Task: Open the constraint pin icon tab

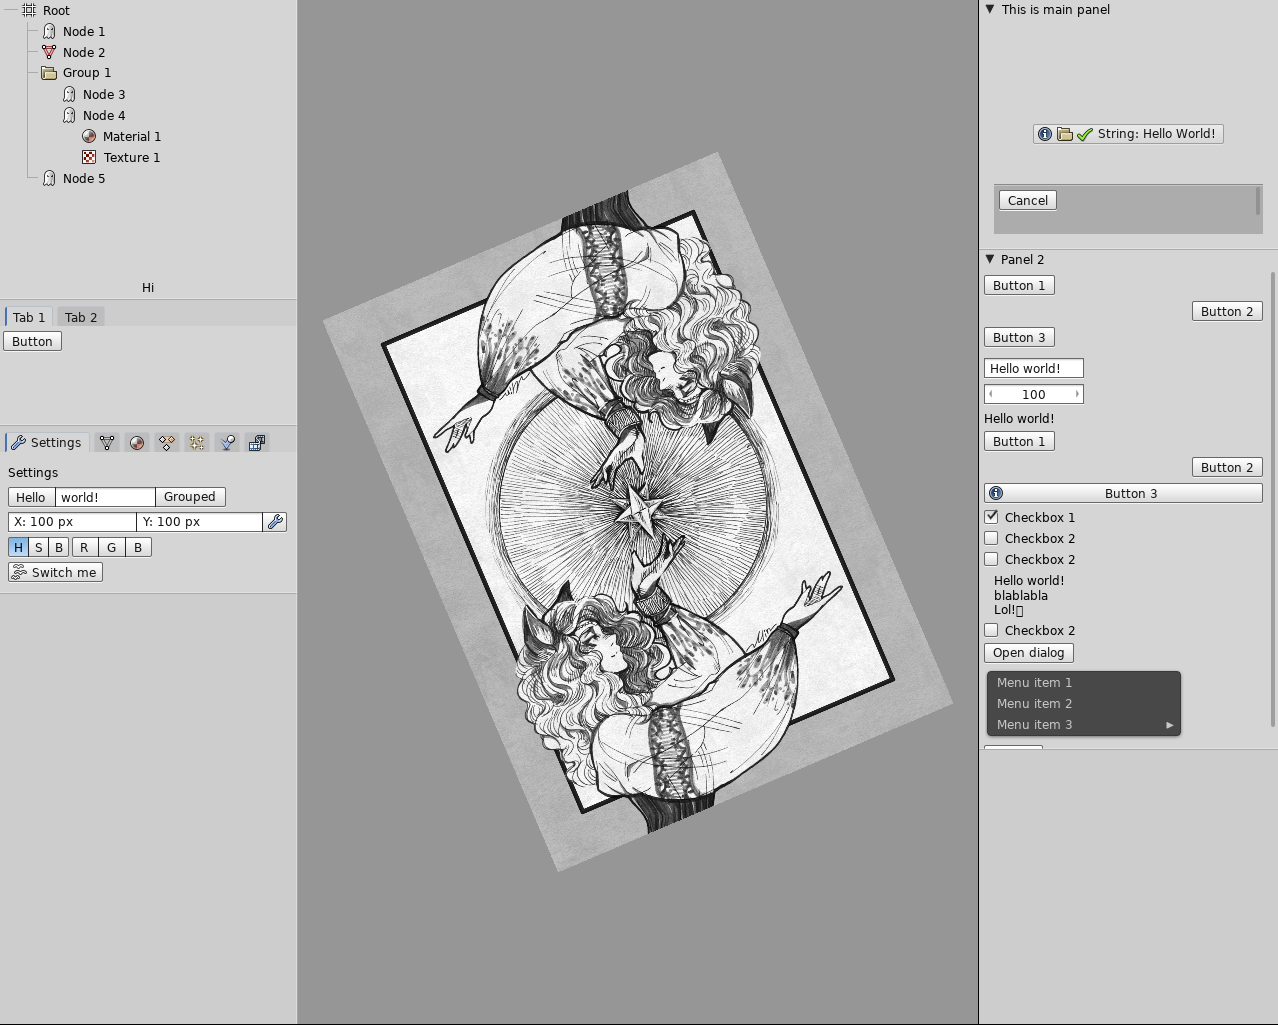Action: pyautogui.click(x=227, y=442)
